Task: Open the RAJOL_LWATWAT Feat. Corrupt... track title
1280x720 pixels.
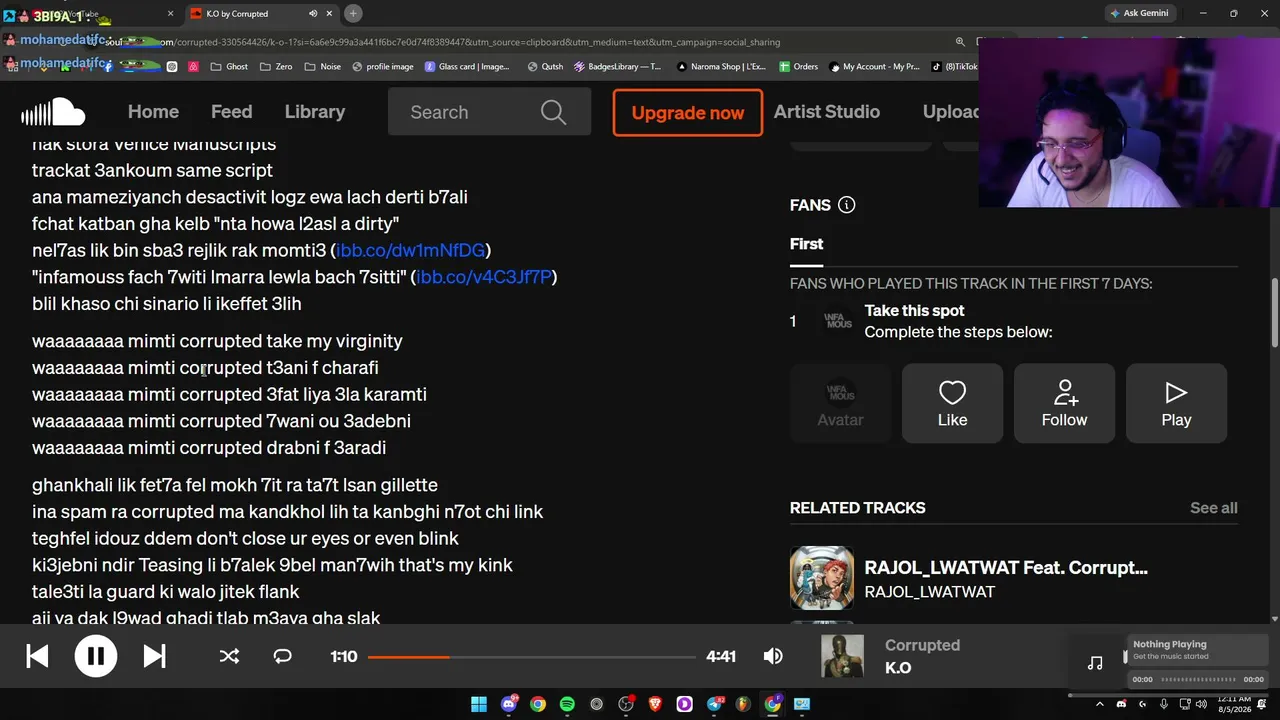Action: coord(1006,568)
